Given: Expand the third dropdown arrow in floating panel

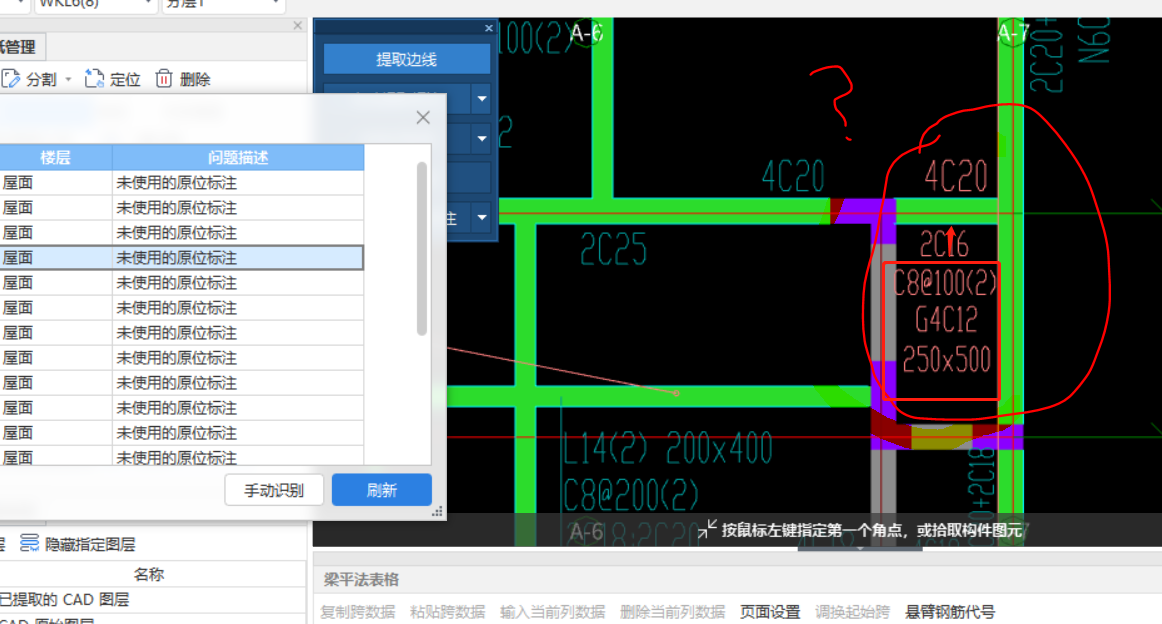Looking at the screenshot, I should [482, 139].
